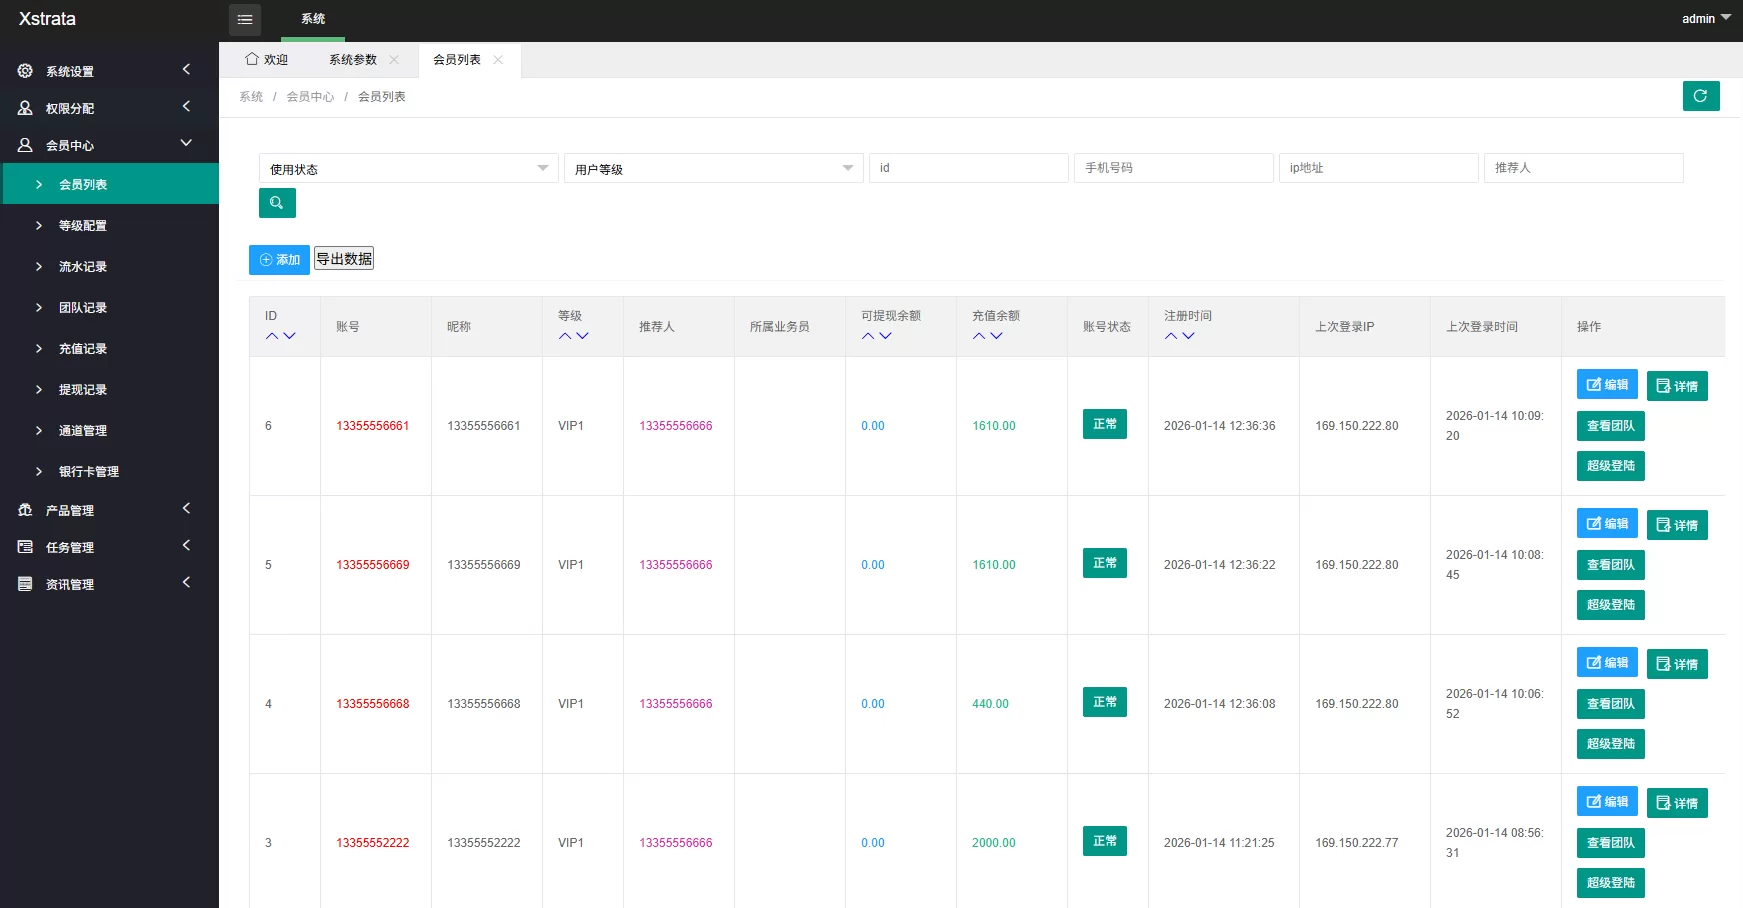
Task: Toggle the hamburger sidebar menu icon
Action: tap(245, 19)
